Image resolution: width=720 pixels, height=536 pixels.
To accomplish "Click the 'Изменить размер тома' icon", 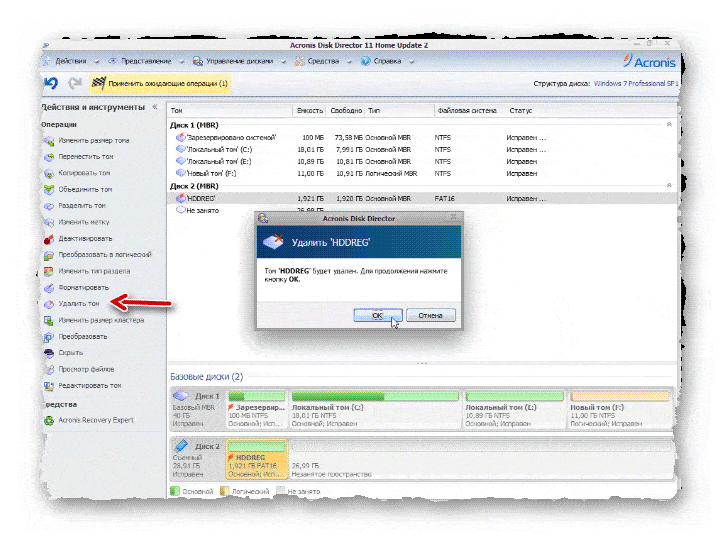I will tap(49, 141).
